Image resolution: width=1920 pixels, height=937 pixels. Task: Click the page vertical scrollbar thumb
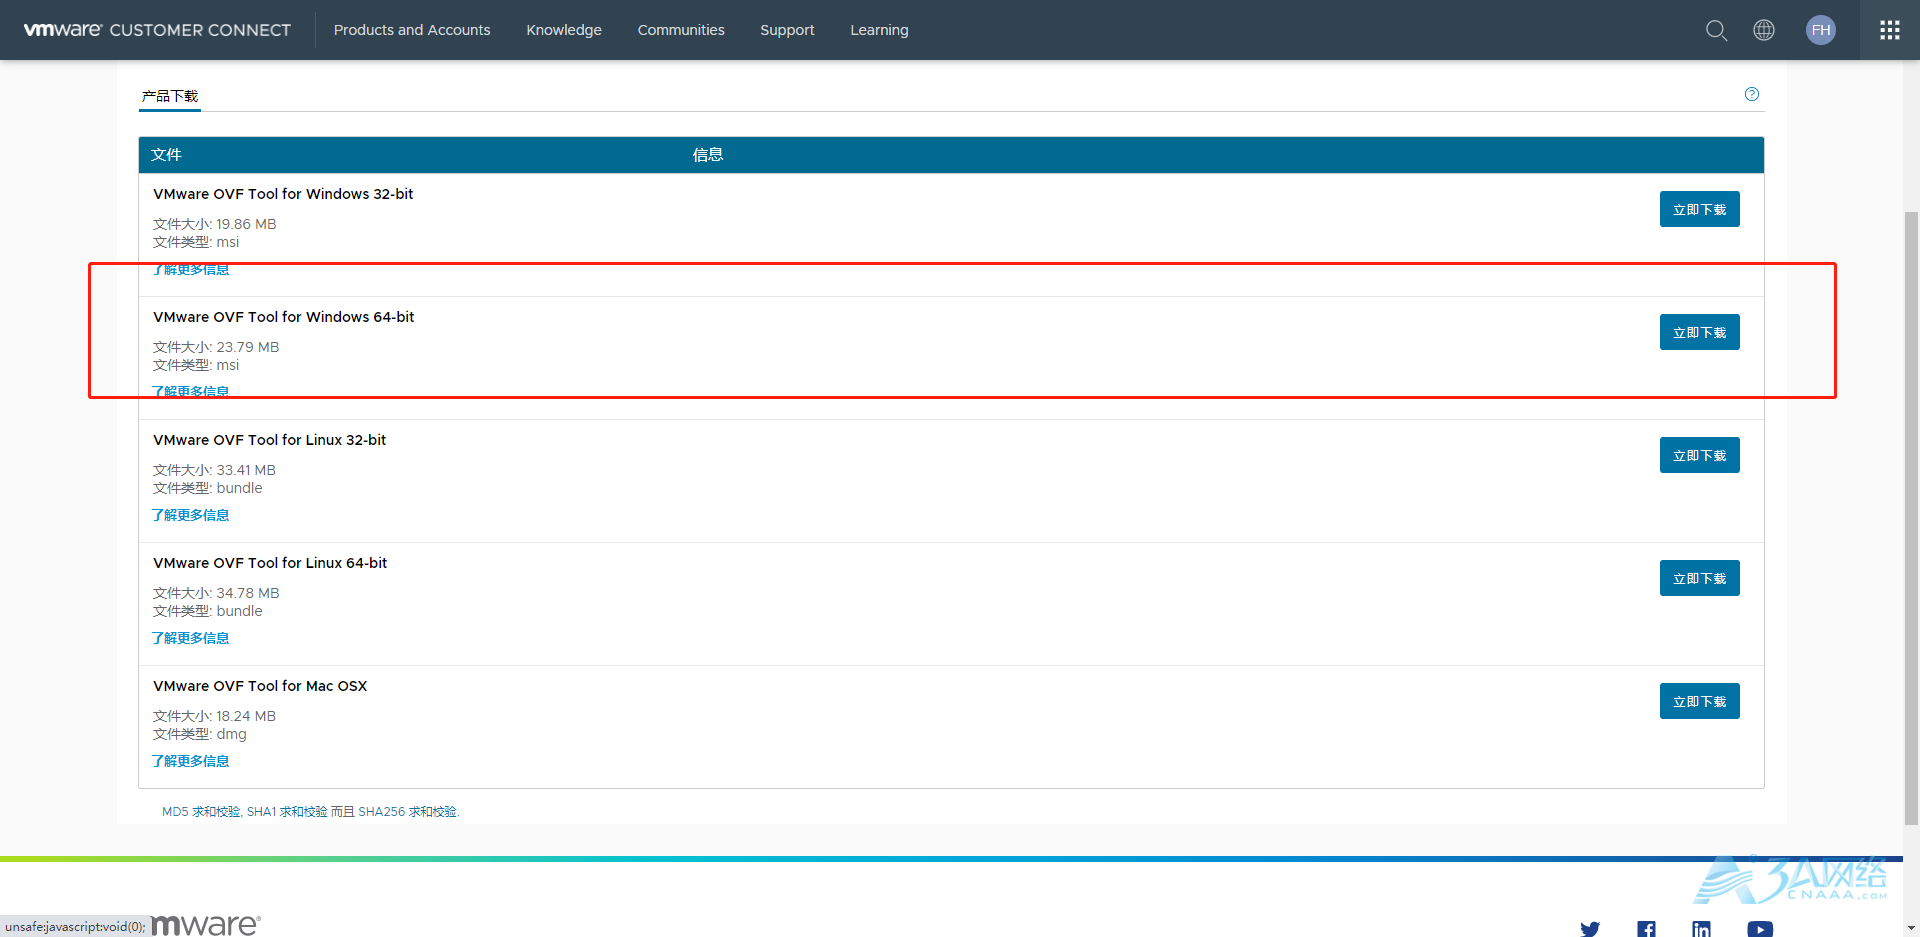coord(1911,518)
